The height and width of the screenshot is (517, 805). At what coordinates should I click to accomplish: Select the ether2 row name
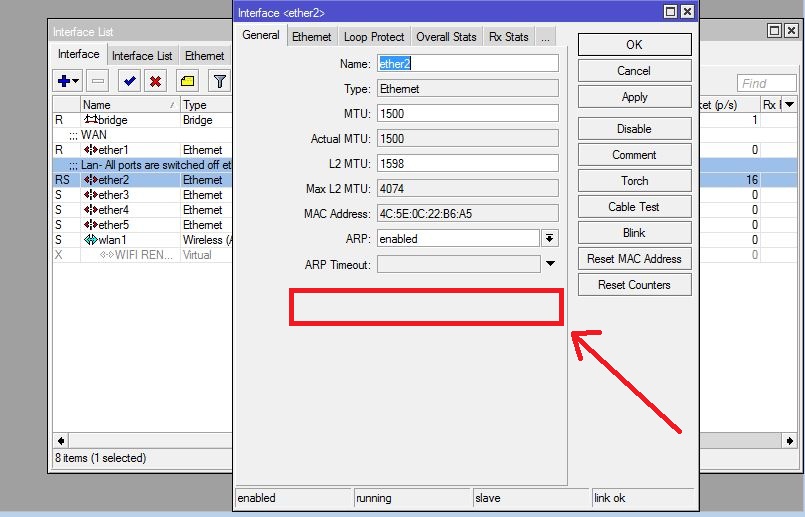click(113, 180)
